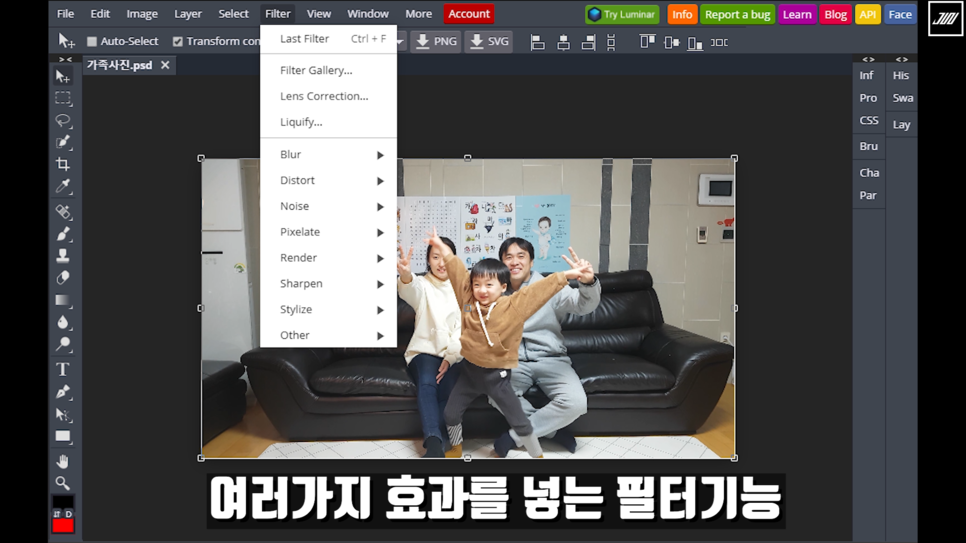Expand the Noise filter submenu
The image size is (966, 543).
click(x=328, y=206)
